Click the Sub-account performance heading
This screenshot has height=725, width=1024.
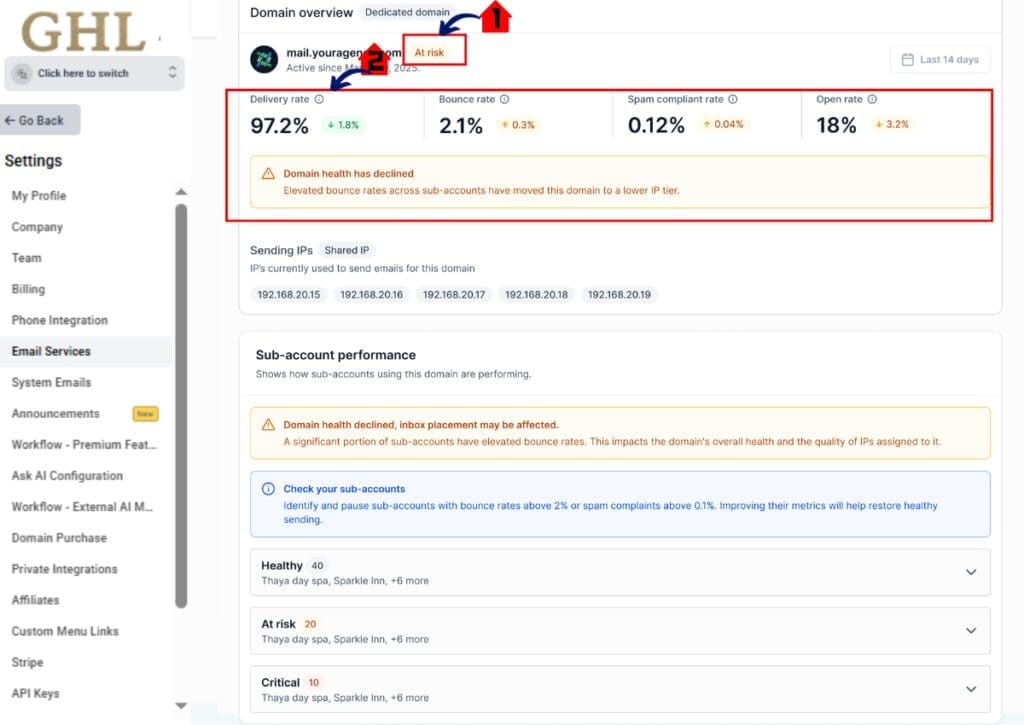(x=336, y=355)
